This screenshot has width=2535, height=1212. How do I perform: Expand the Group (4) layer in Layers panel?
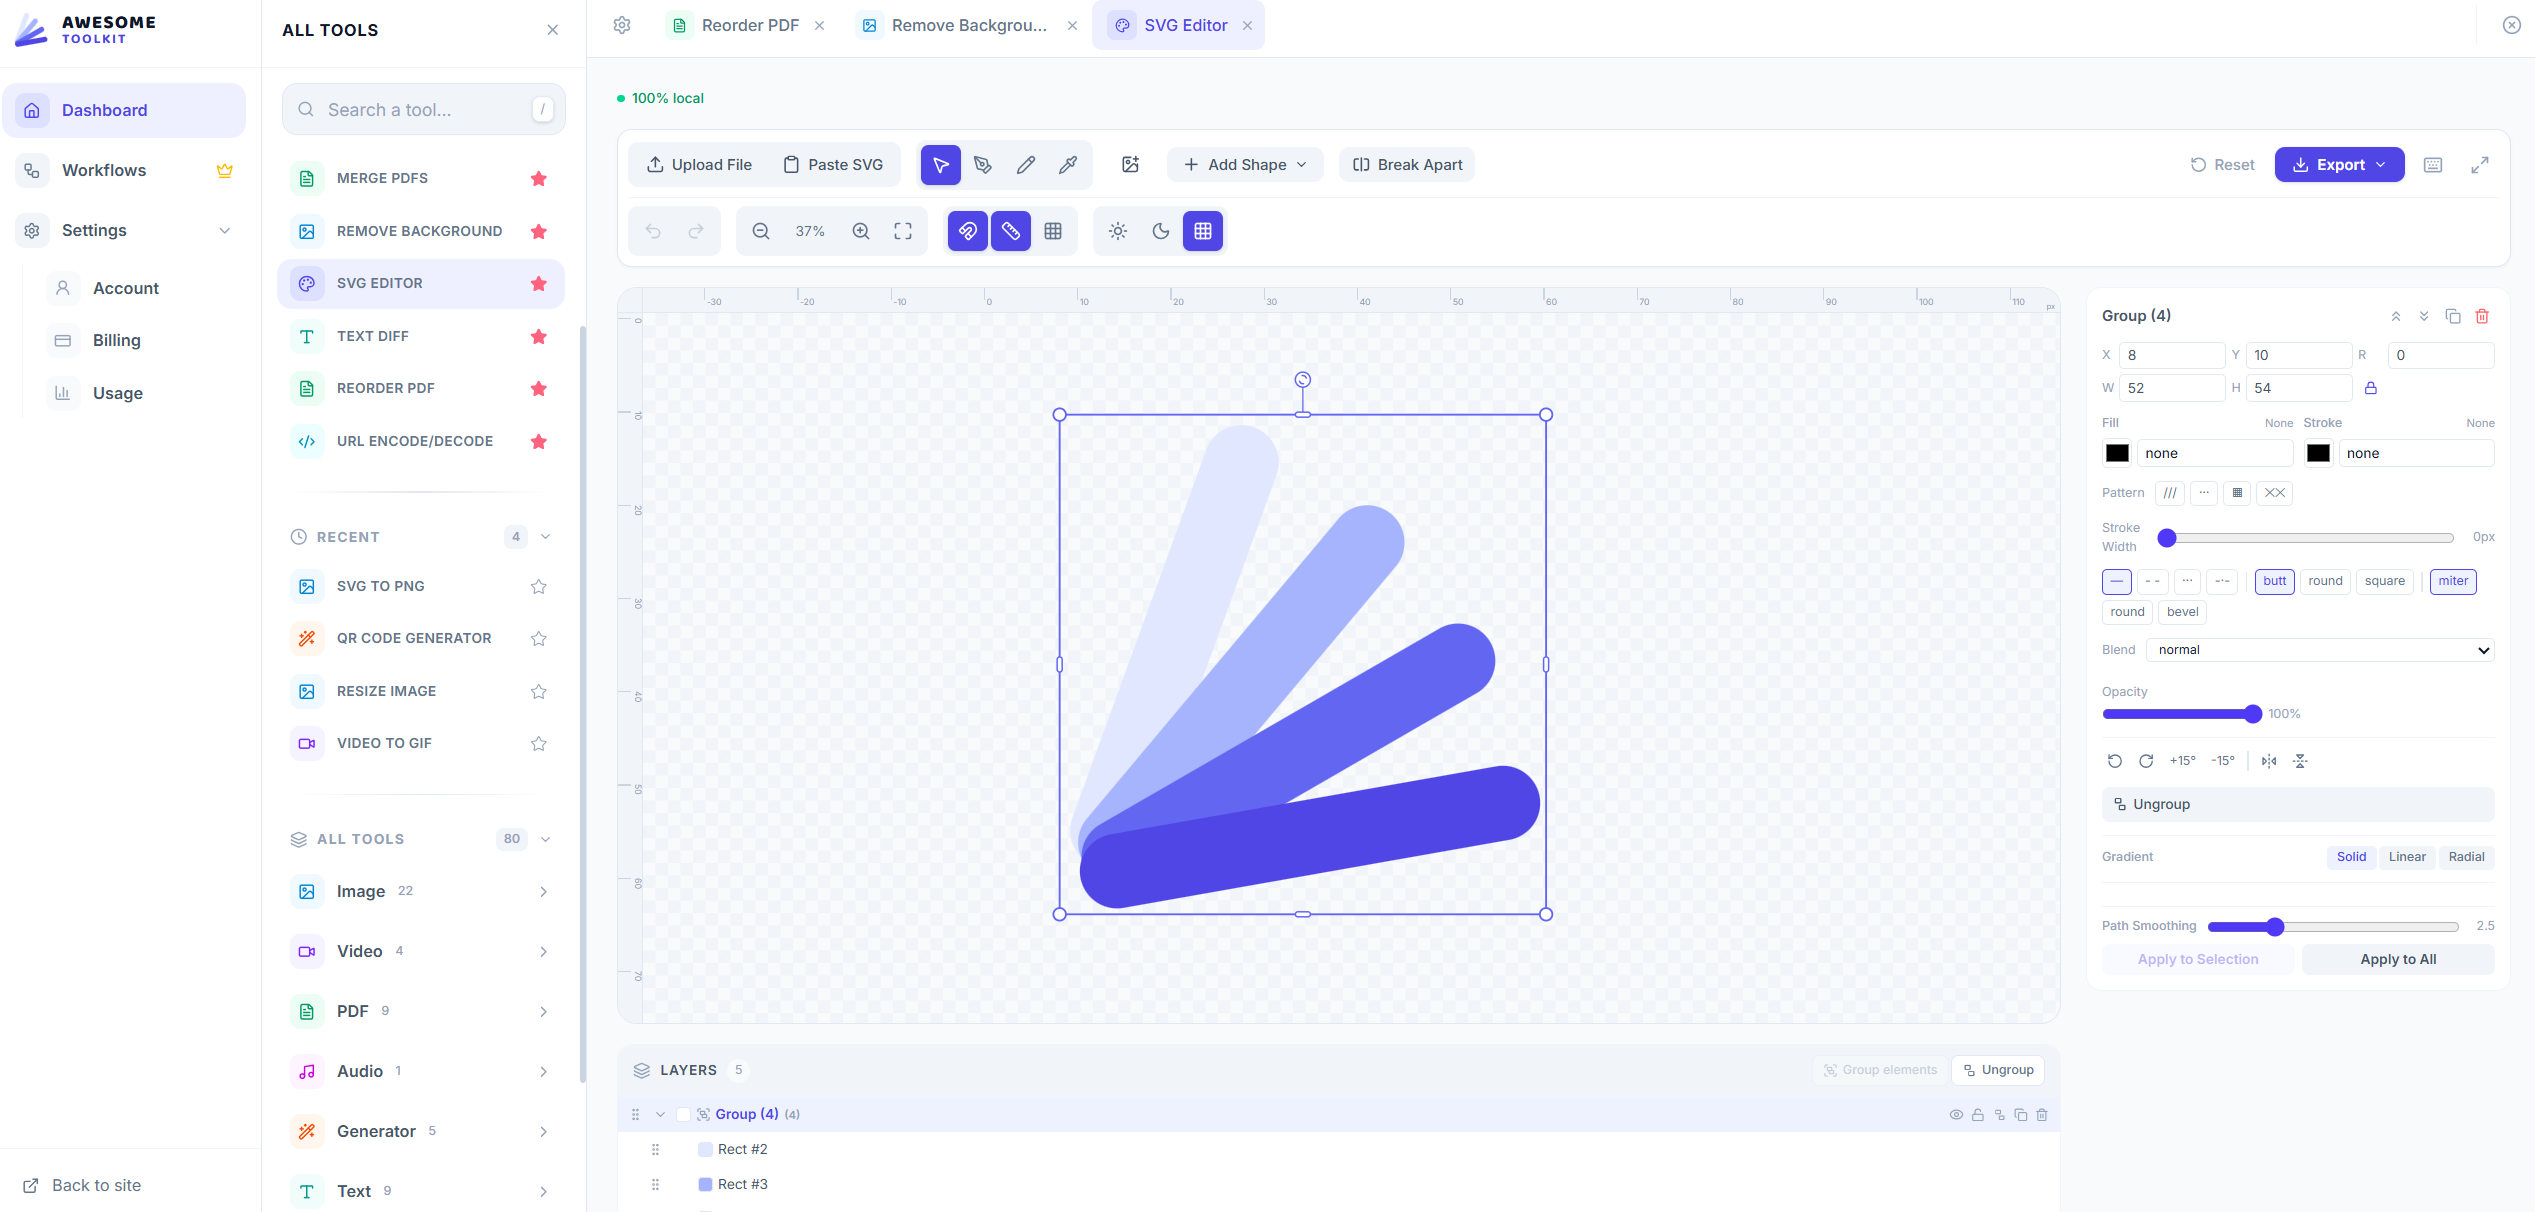pyautogui.click(x=660, y=1113)
